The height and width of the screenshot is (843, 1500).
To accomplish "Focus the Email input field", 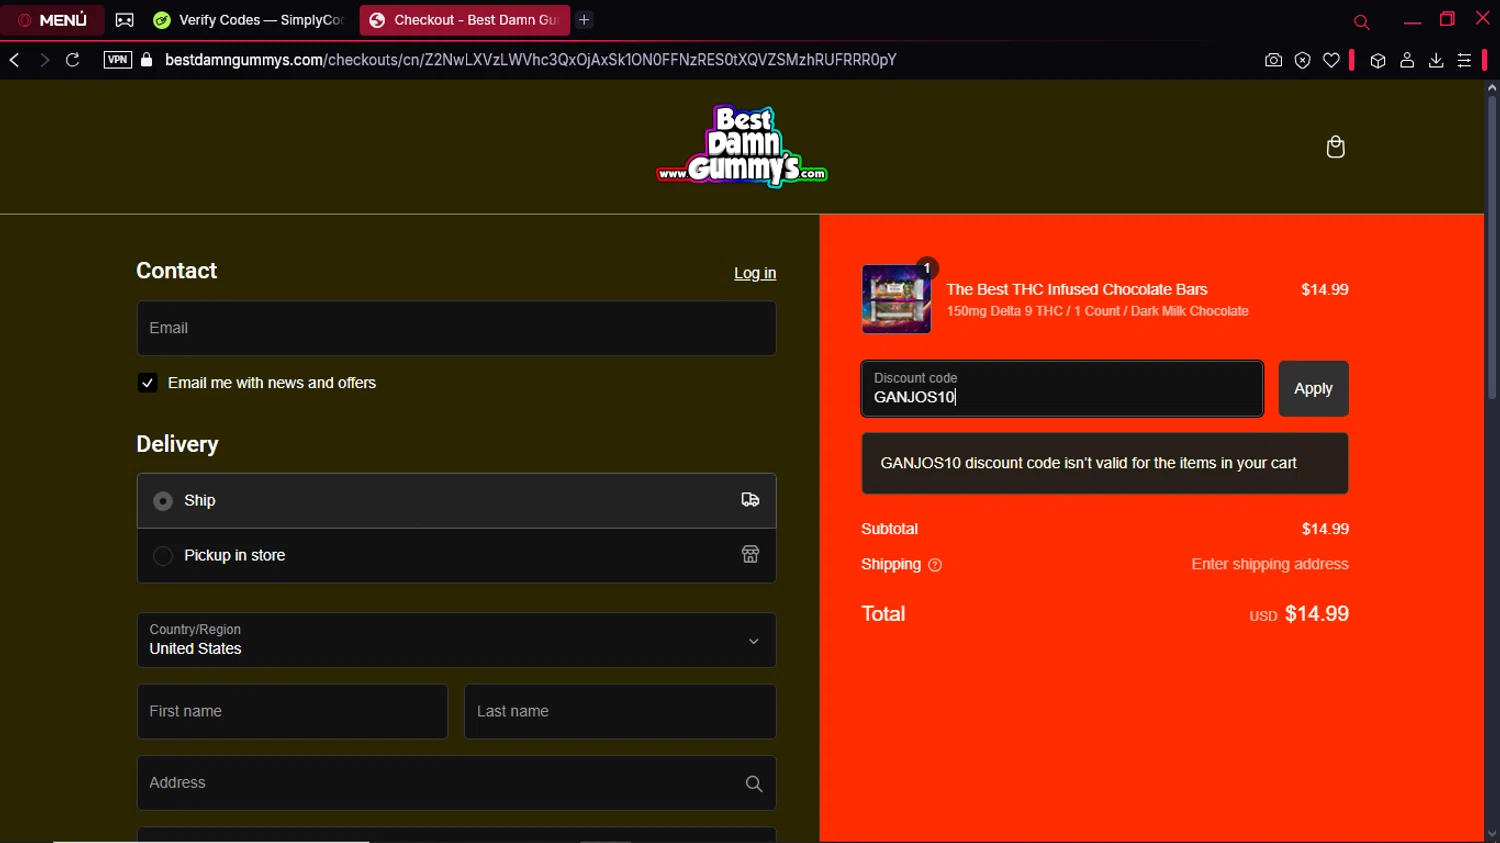I will pos(456,328).
